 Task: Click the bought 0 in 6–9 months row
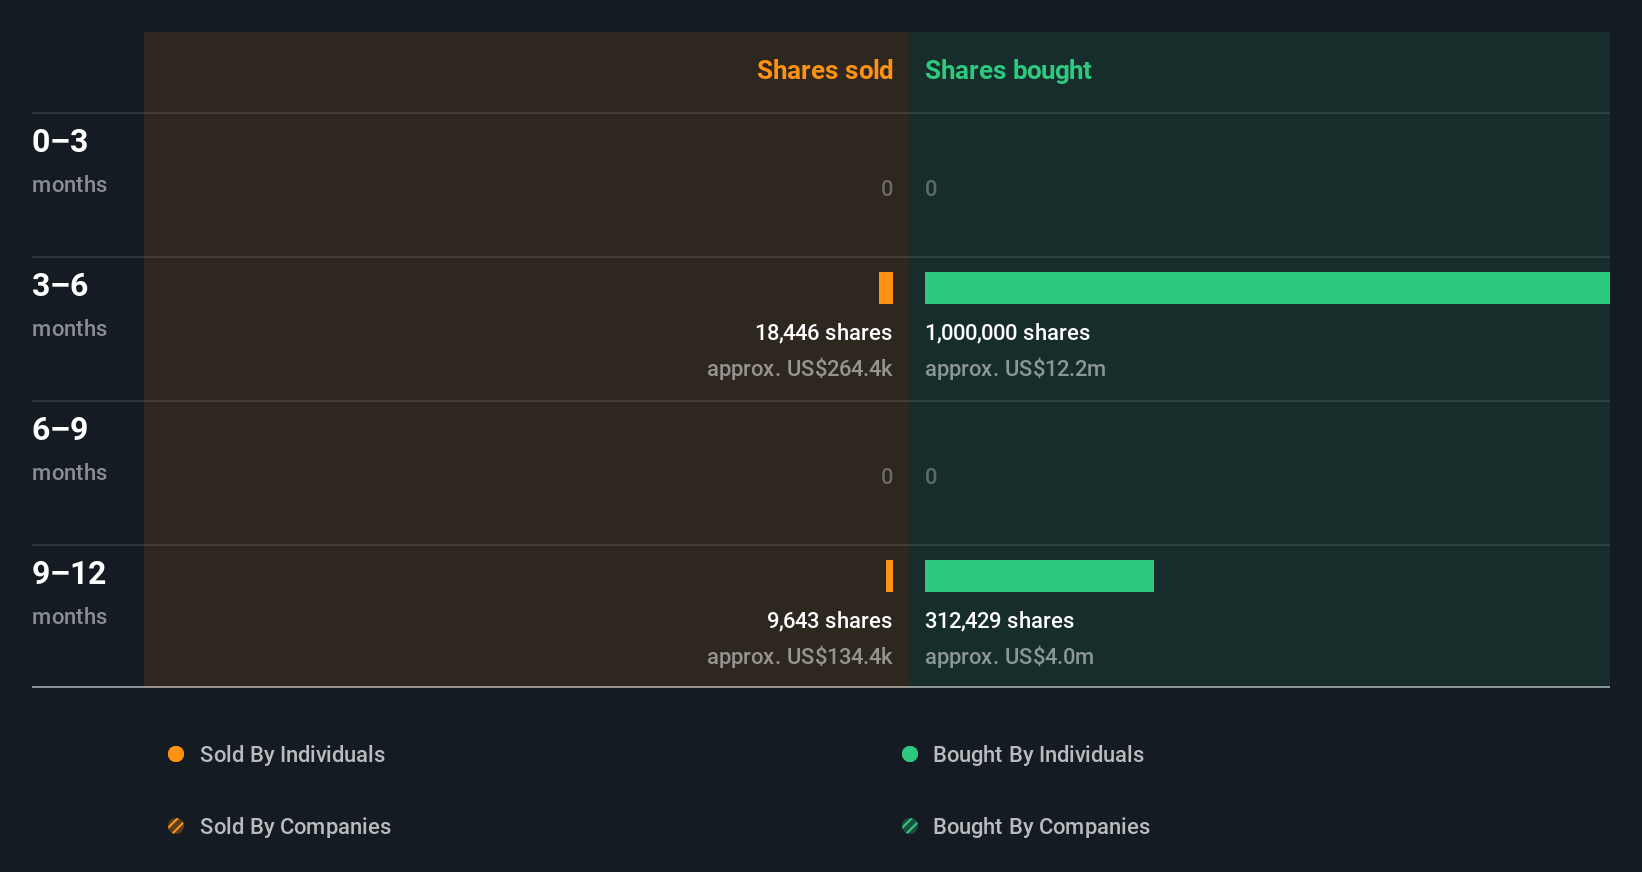coord(931,476)
